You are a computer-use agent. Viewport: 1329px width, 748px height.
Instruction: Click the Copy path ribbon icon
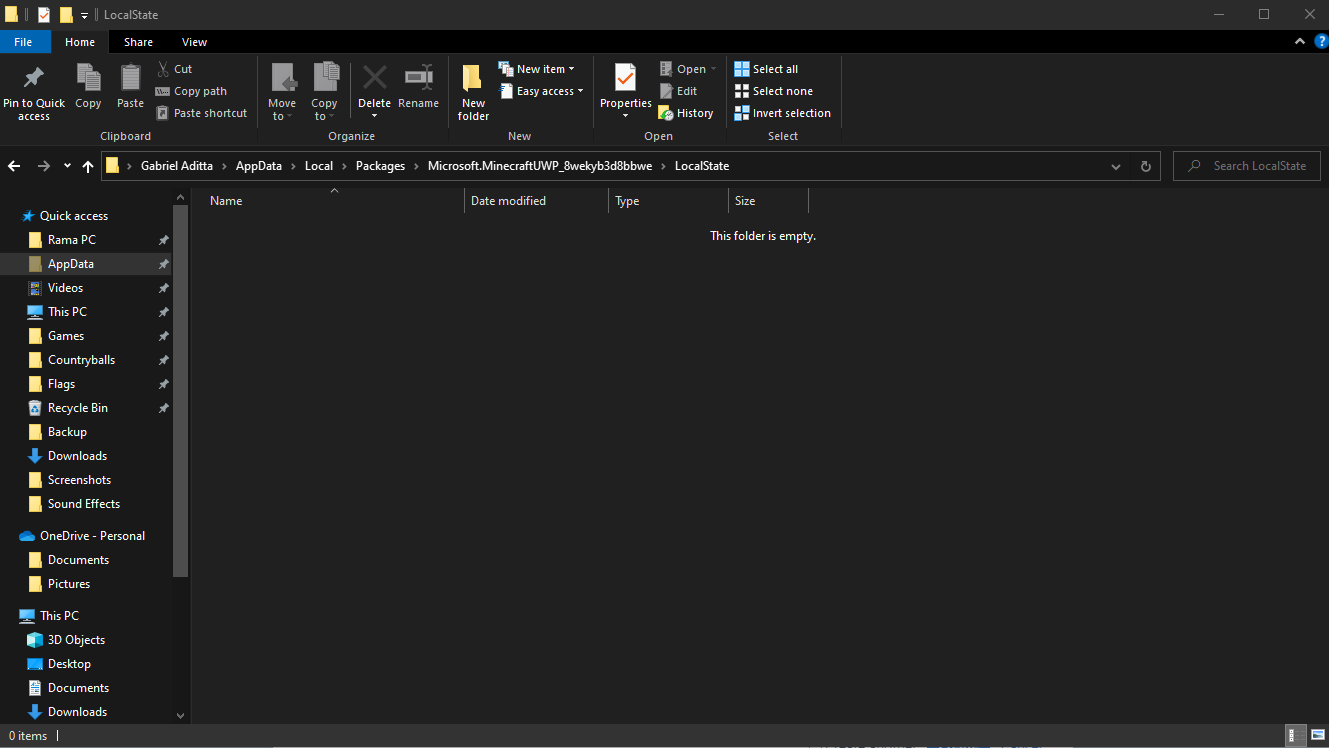[x=163, y=91]
